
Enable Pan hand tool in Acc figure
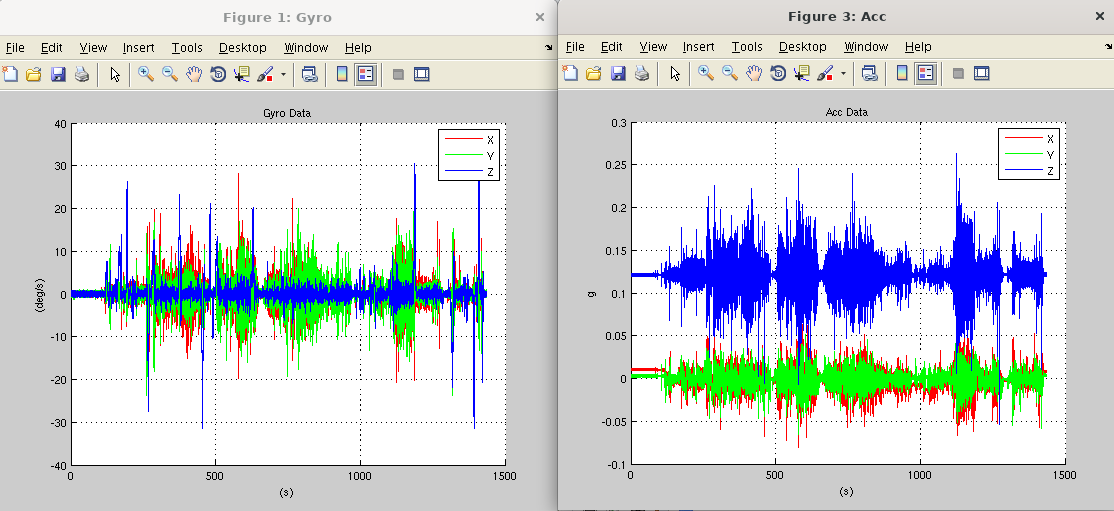[754, 73]
